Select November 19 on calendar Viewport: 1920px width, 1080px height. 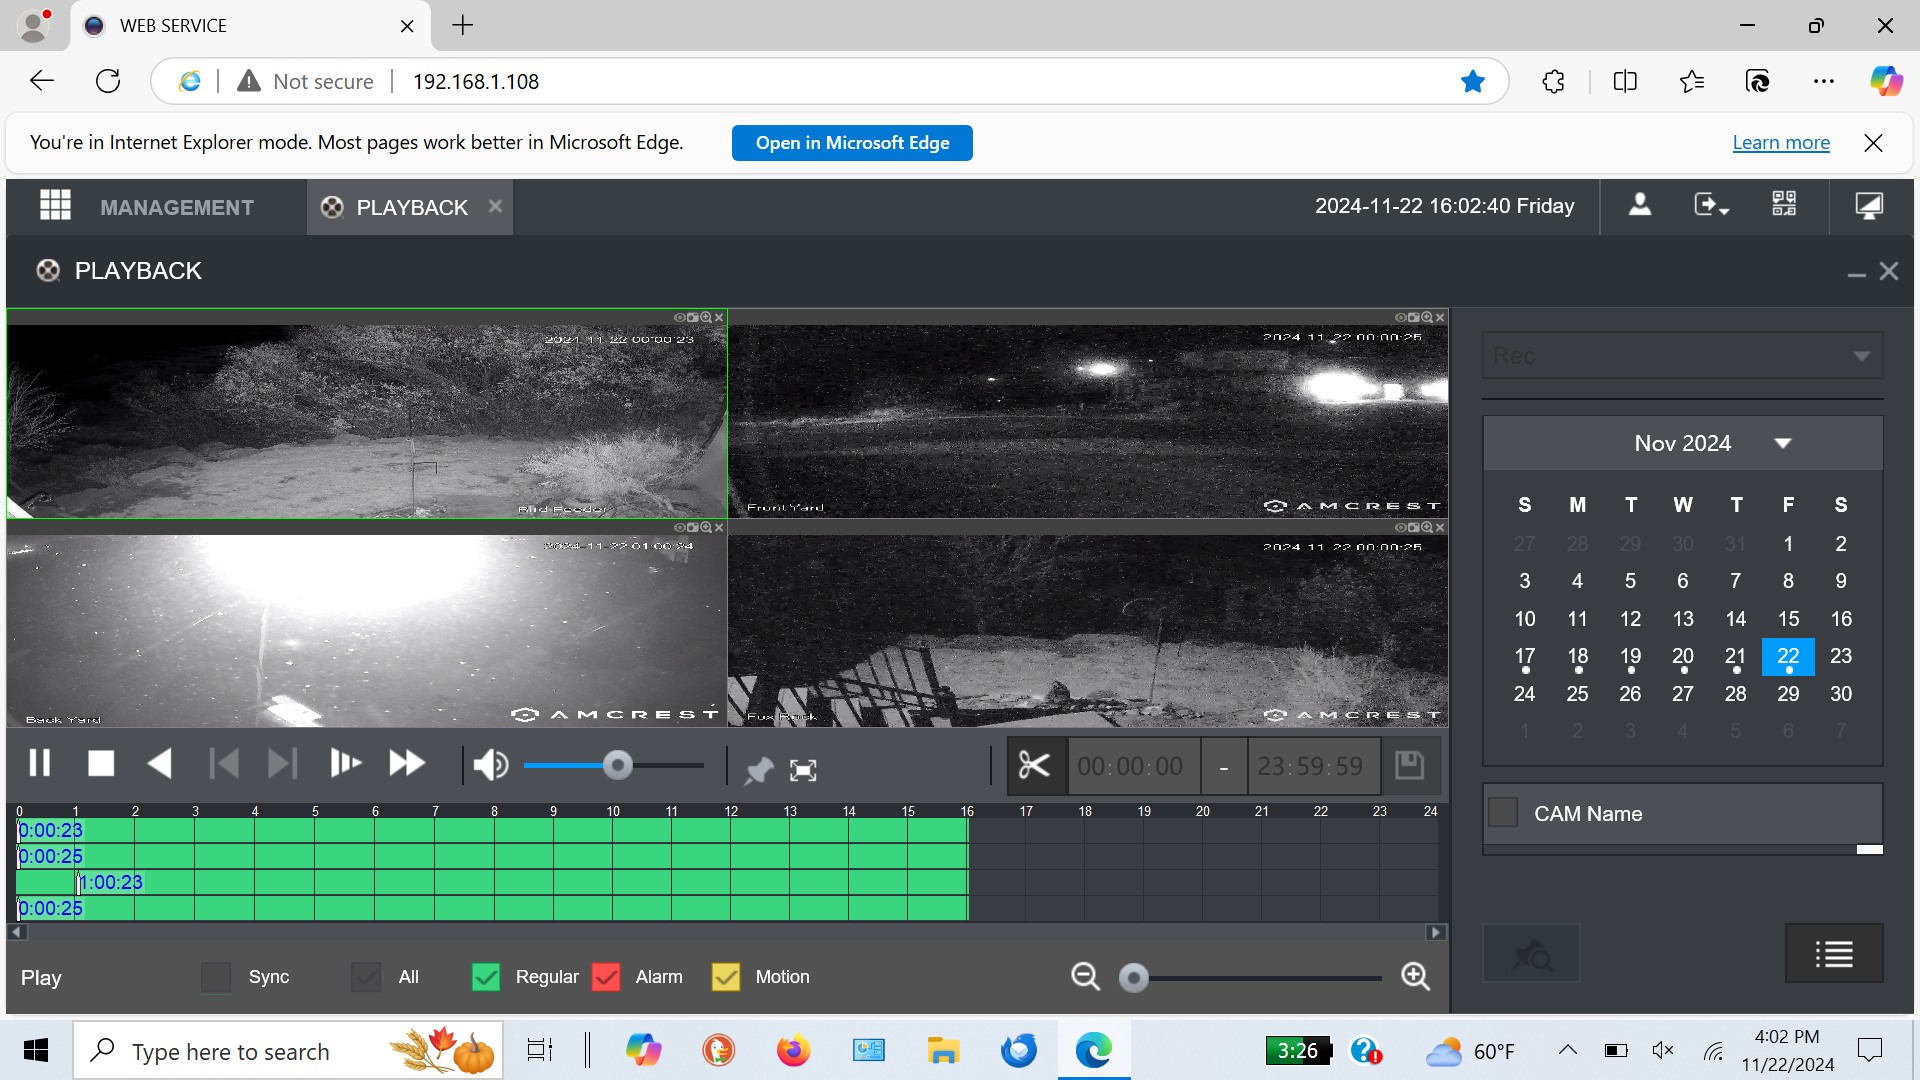tap(1630, 657)
